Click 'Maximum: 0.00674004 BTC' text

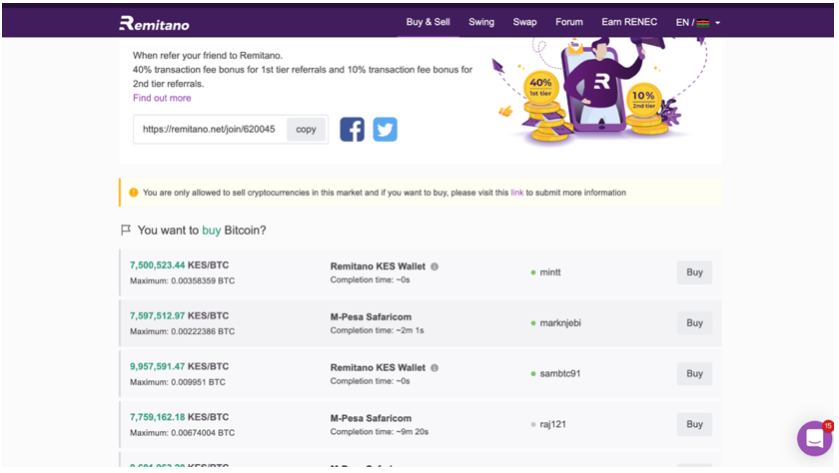coord(182,433)
